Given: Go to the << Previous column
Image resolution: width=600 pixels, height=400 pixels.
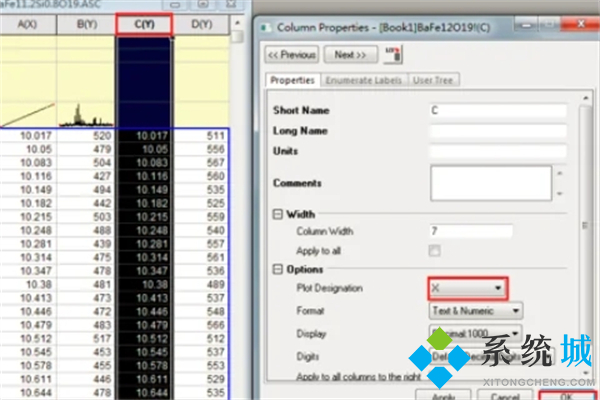Looking at the screenshot, I should point(292,54).
